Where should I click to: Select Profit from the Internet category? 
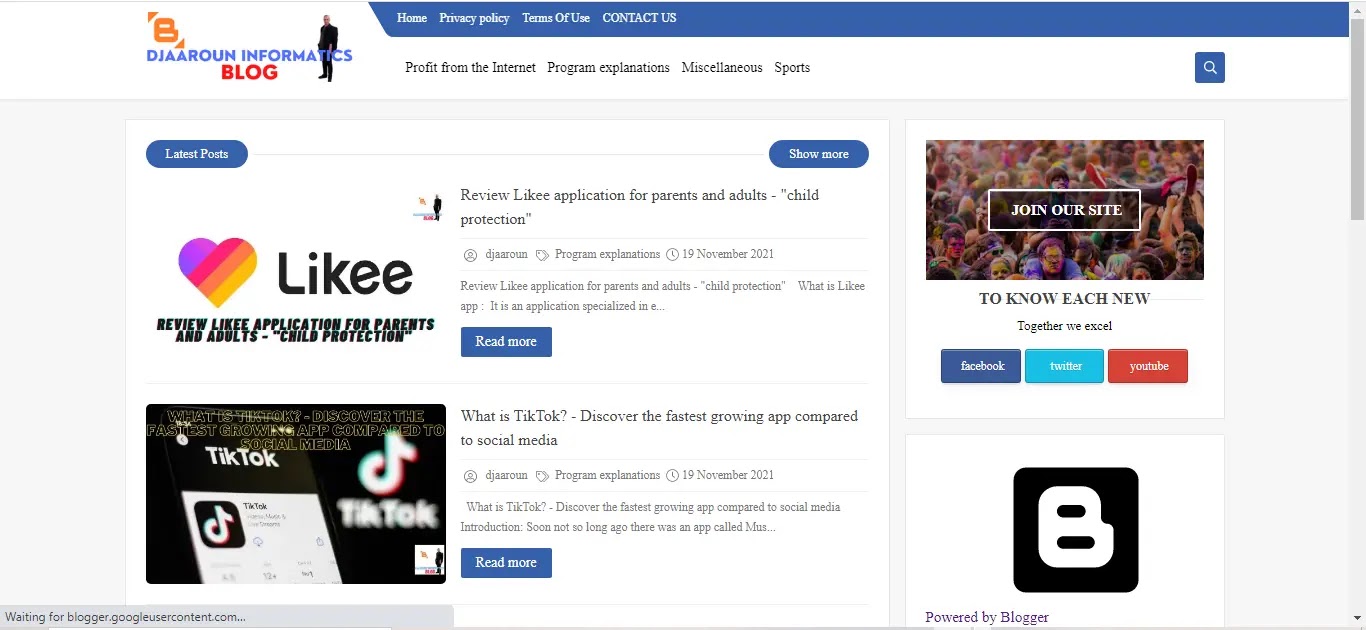(x=470, y=68)
